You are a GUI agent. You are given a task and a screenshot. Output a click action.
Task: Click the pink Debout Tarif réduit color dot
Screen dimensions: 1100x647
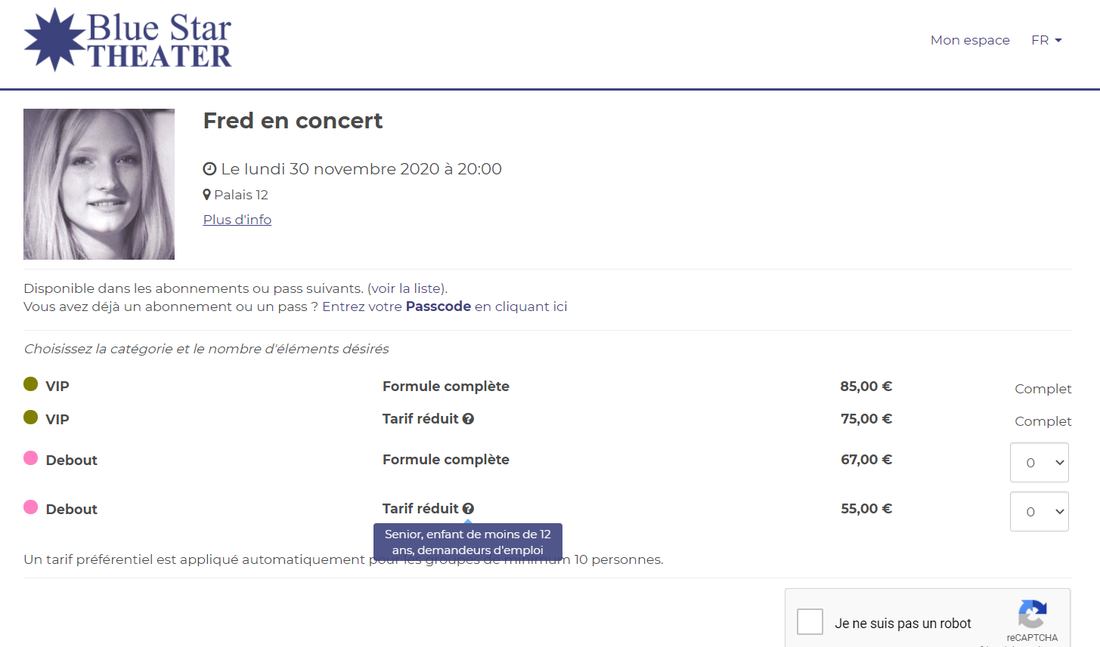coord(31,507)
